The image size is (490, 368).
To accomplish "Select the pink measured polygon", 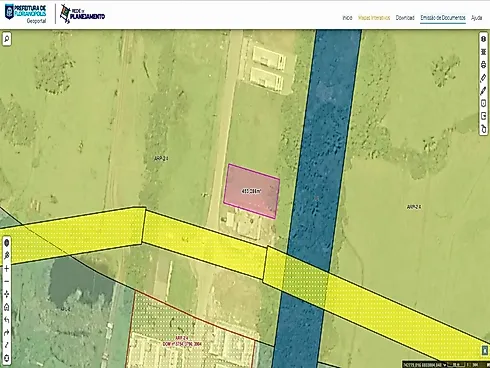I will [x=252, y=191].
